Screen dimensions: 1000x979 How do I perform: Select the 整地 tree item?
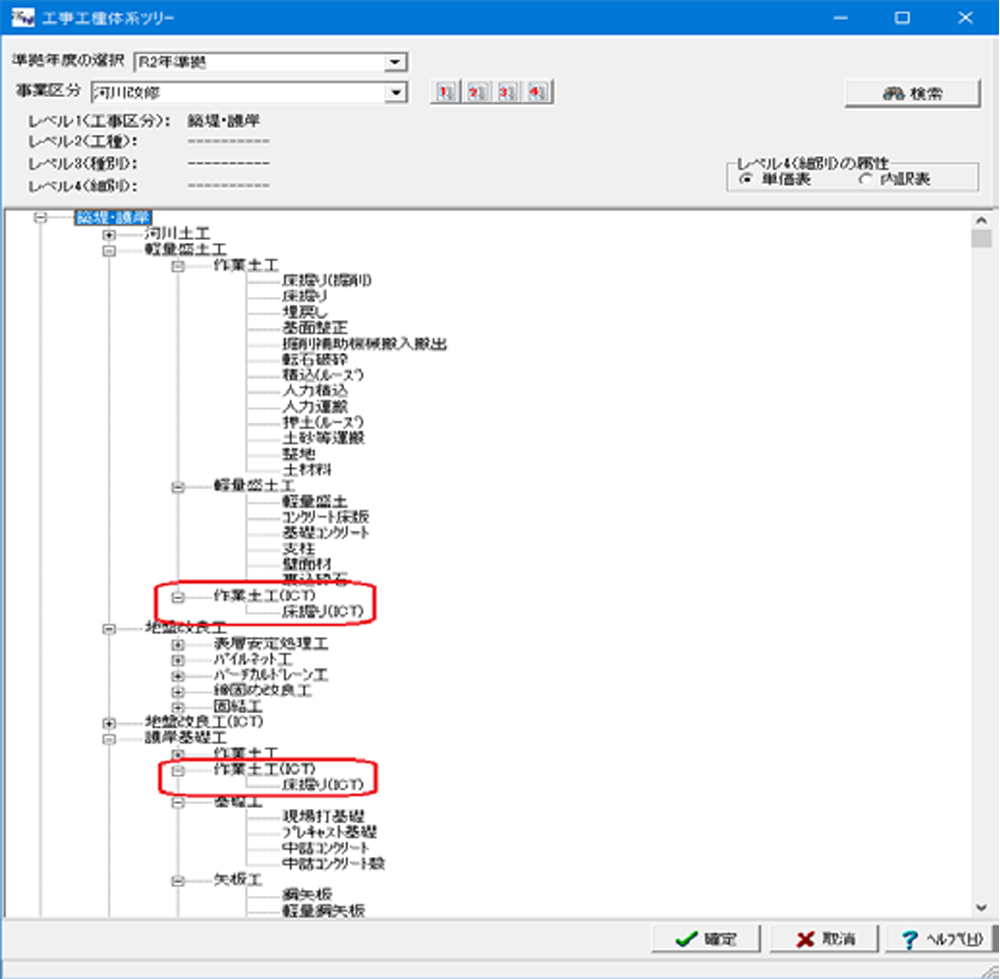(x=298, y=454)
